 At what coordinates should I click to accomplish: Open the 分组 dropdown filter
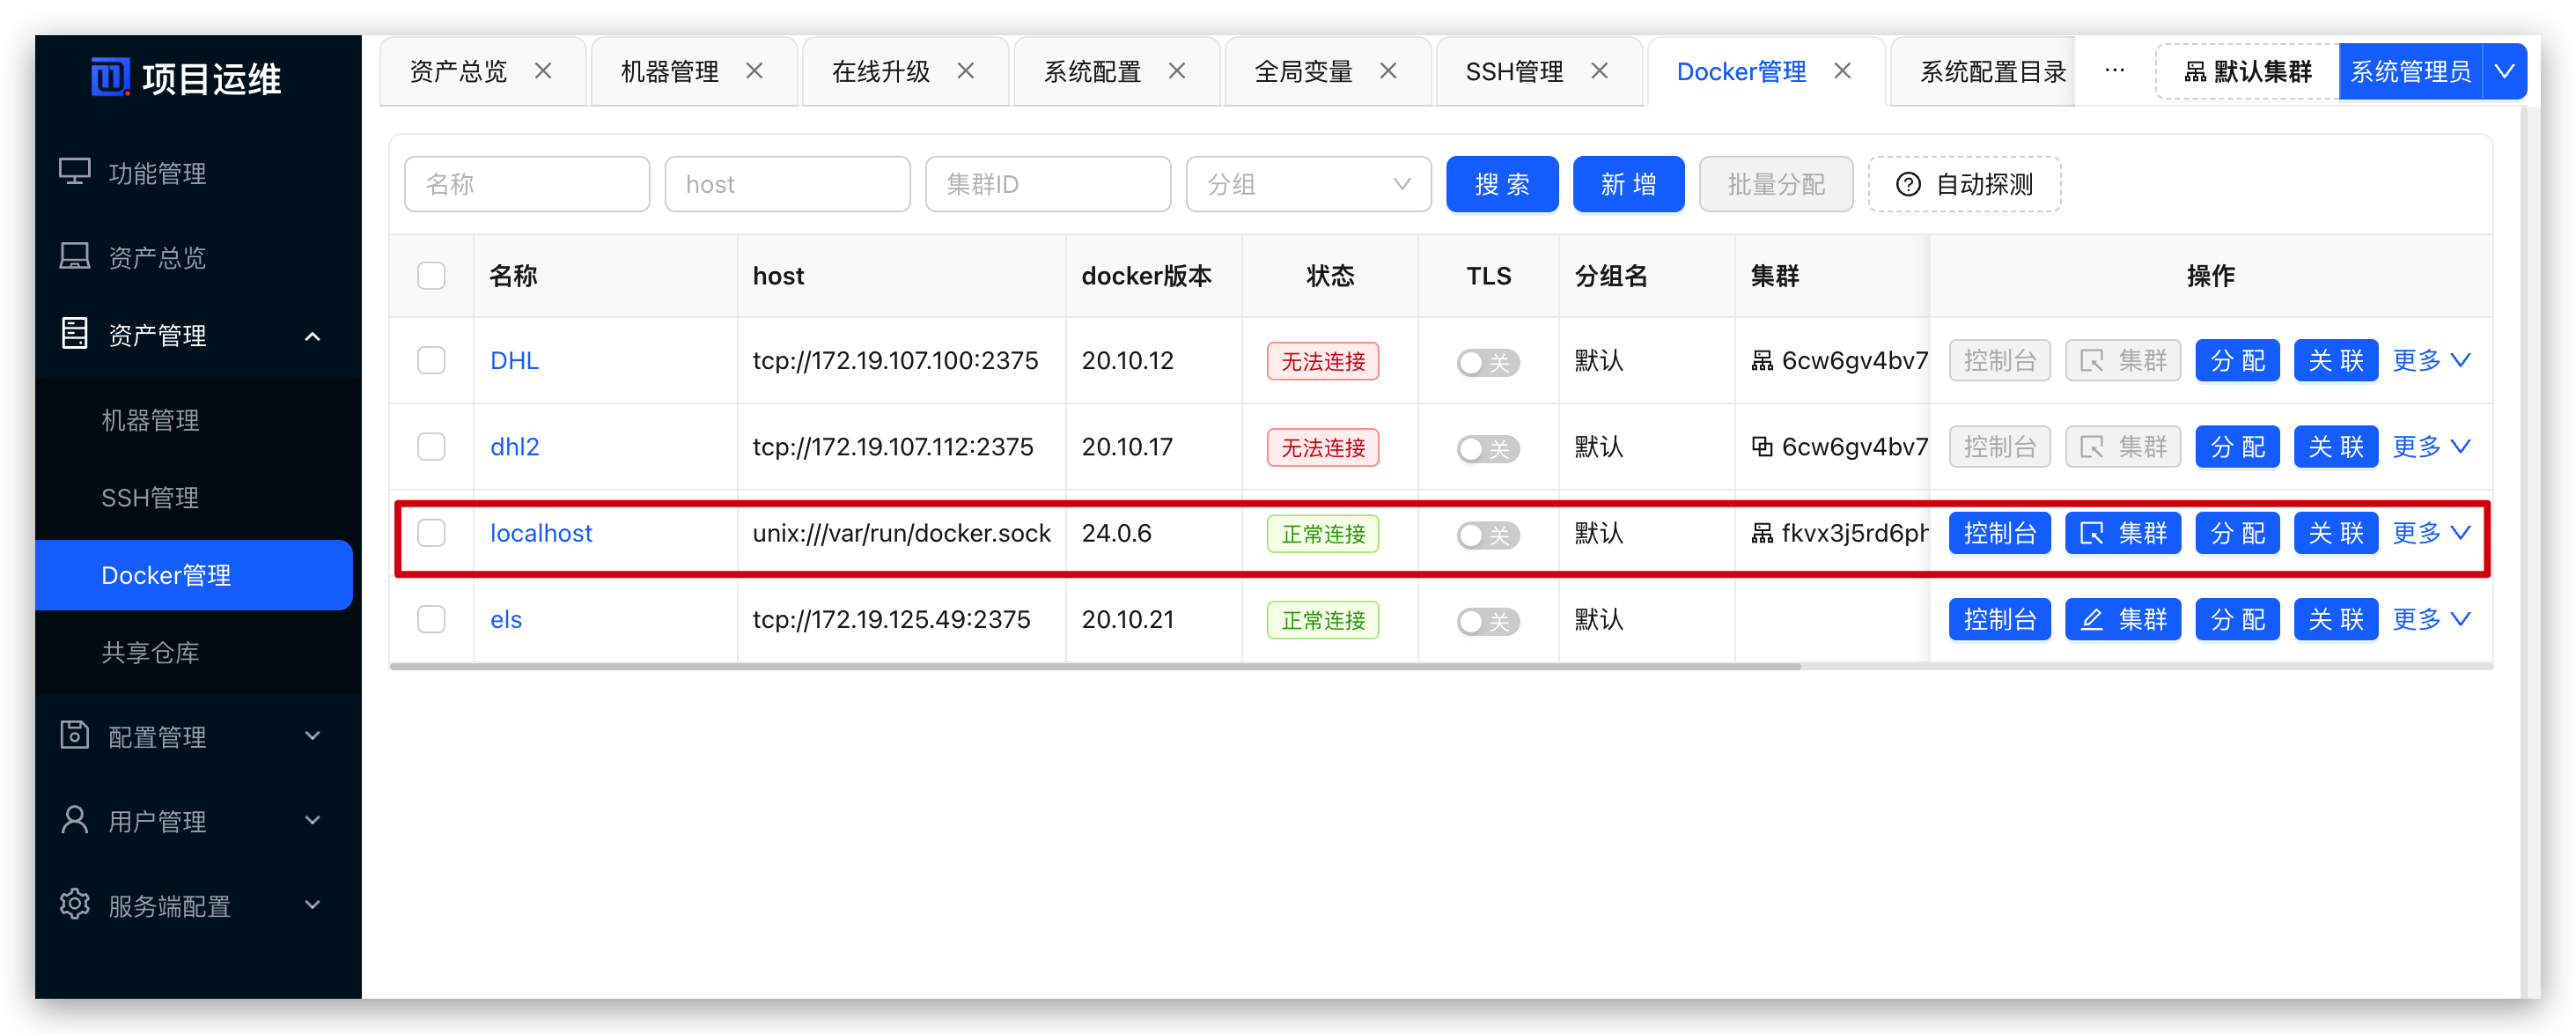(1307, 184)
